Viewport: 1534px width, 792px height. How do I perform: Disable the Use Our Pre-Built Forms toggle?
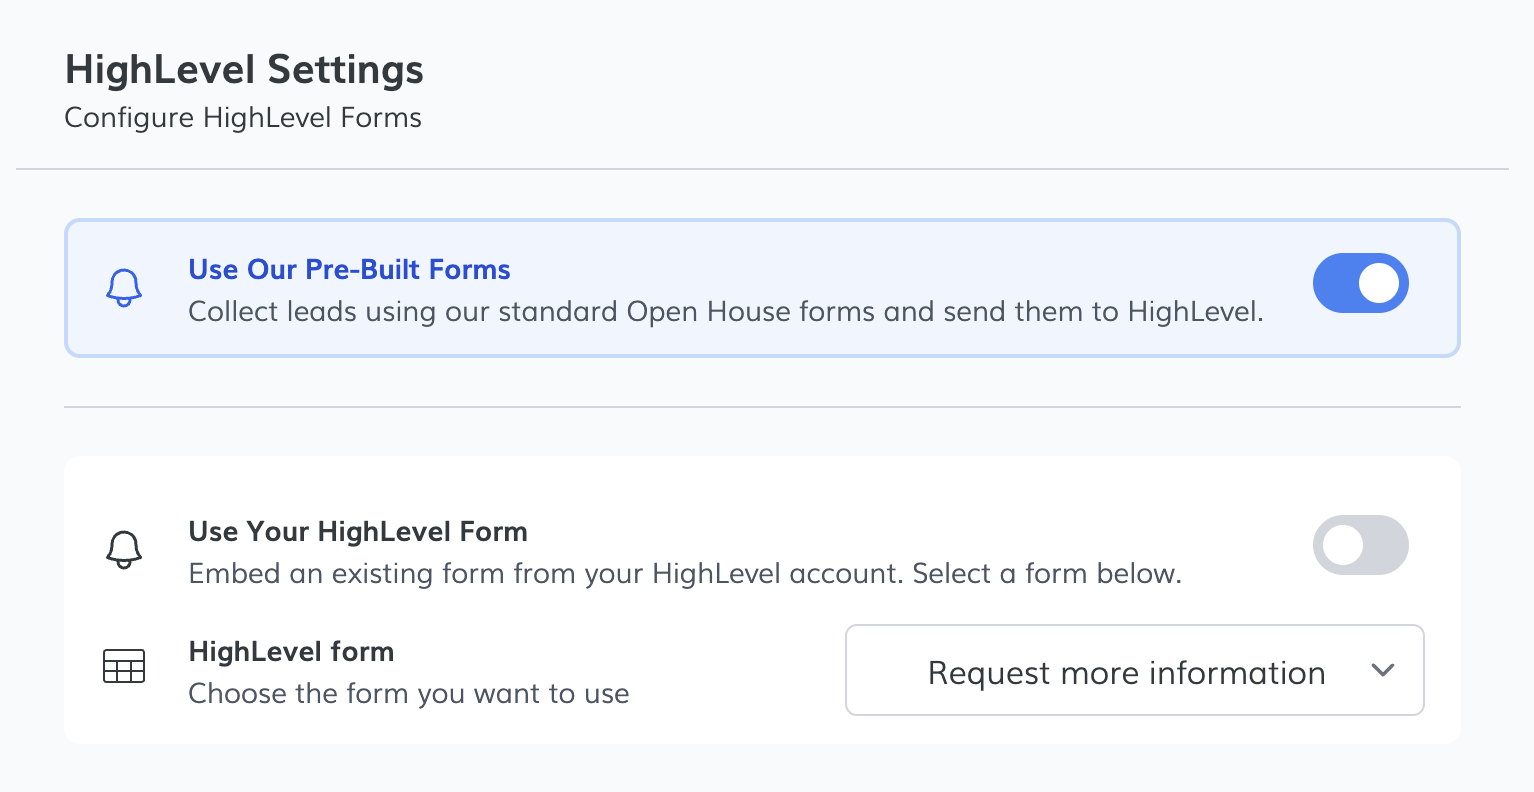point(1360,283)
